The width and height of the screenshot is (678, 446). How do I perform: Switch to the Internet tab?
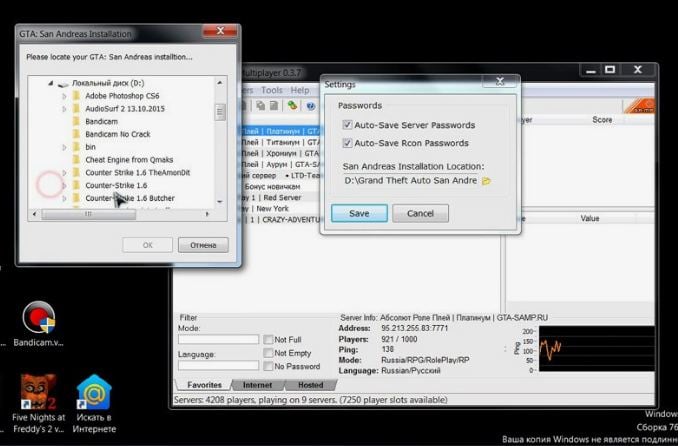coord(257,385)
